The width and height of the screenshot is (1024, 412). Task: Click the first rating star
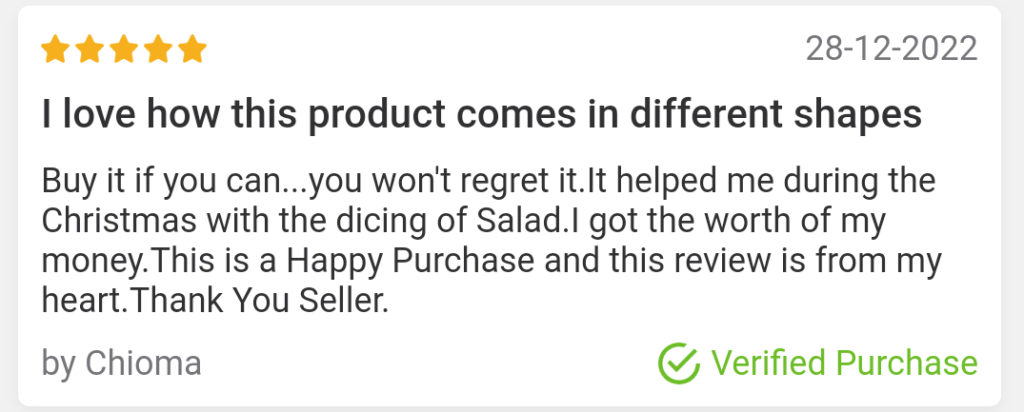click(57, 48)
